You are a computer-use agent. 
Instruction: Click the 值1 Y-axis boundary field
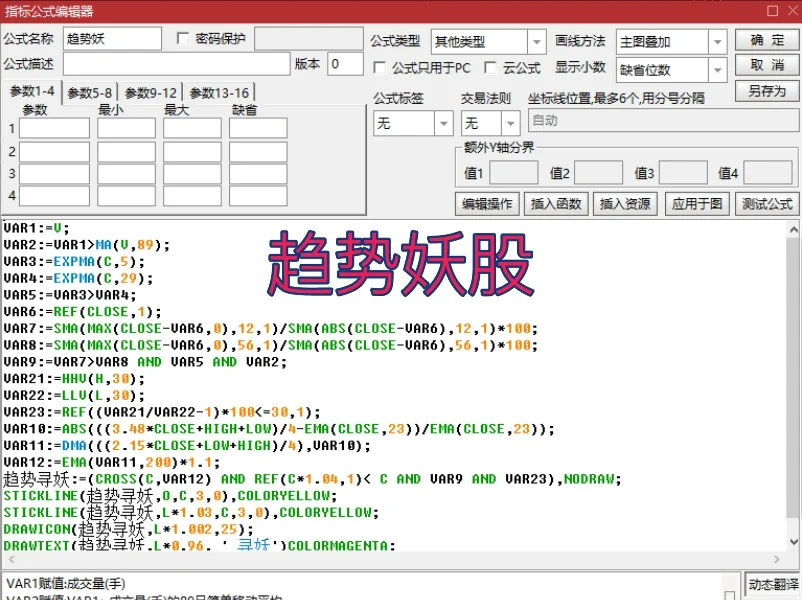[x=514, y=173]
